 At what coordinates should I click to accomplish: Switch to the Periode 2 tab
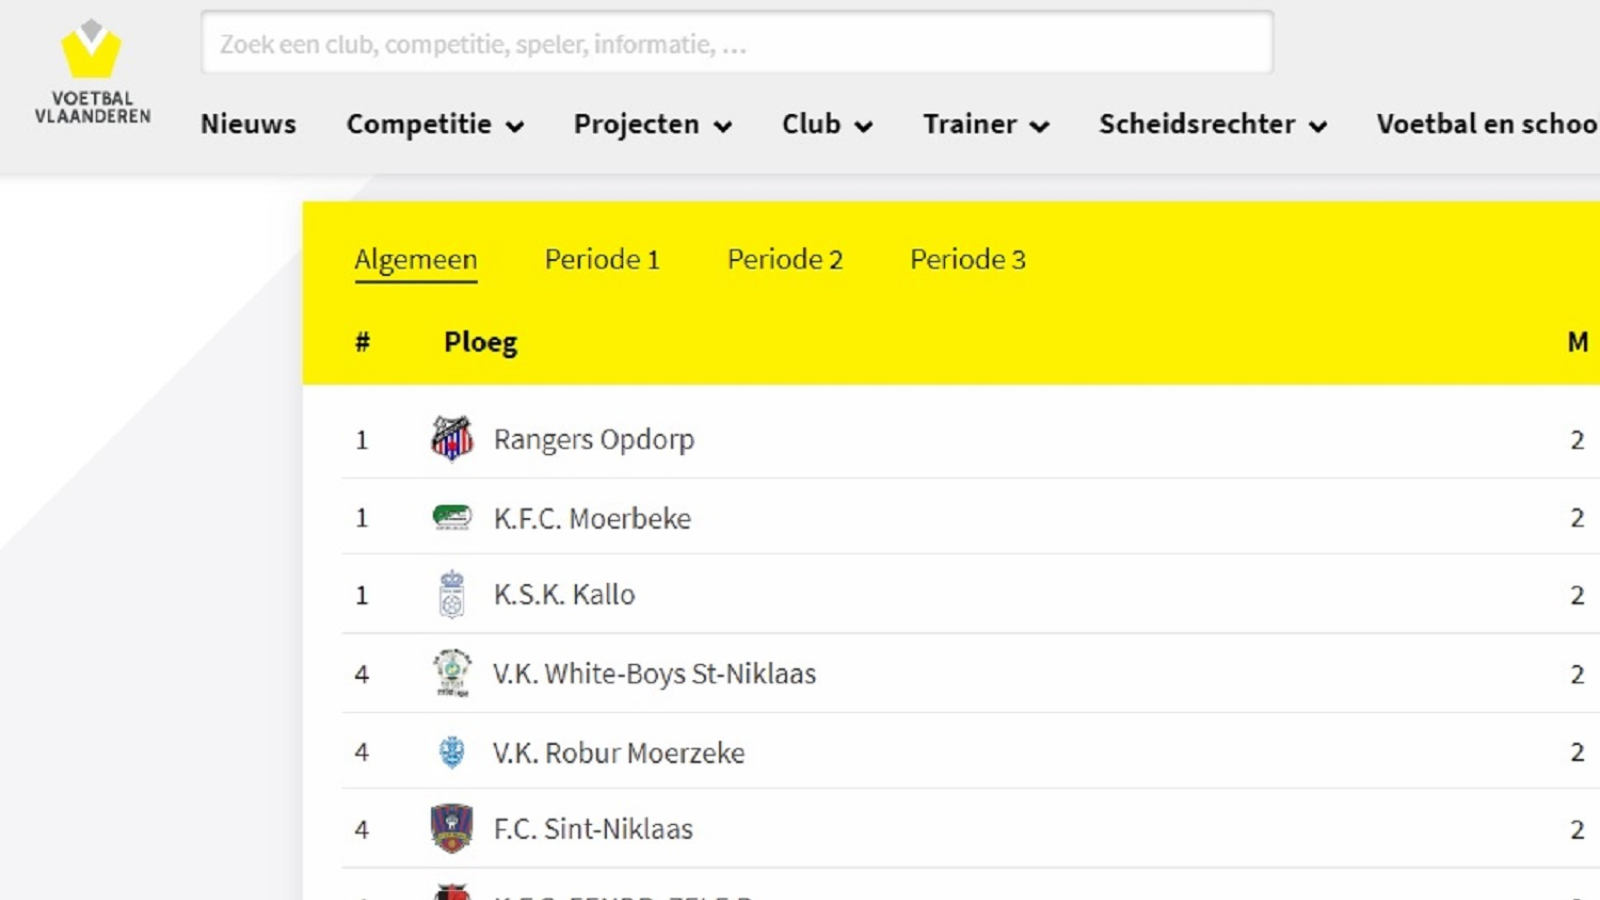[x=785, y=260]
